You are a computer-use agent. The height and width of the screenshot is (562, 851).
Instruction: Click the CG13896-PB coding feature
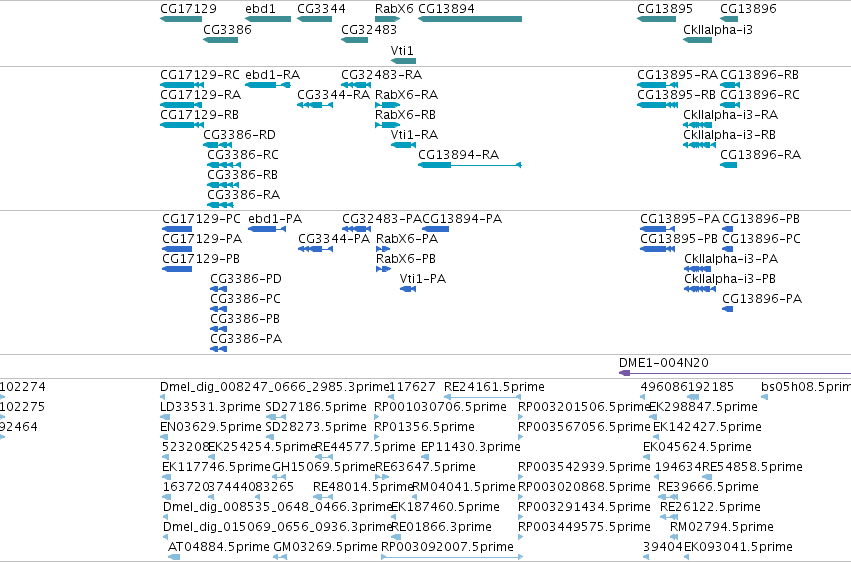pos(727,229)
